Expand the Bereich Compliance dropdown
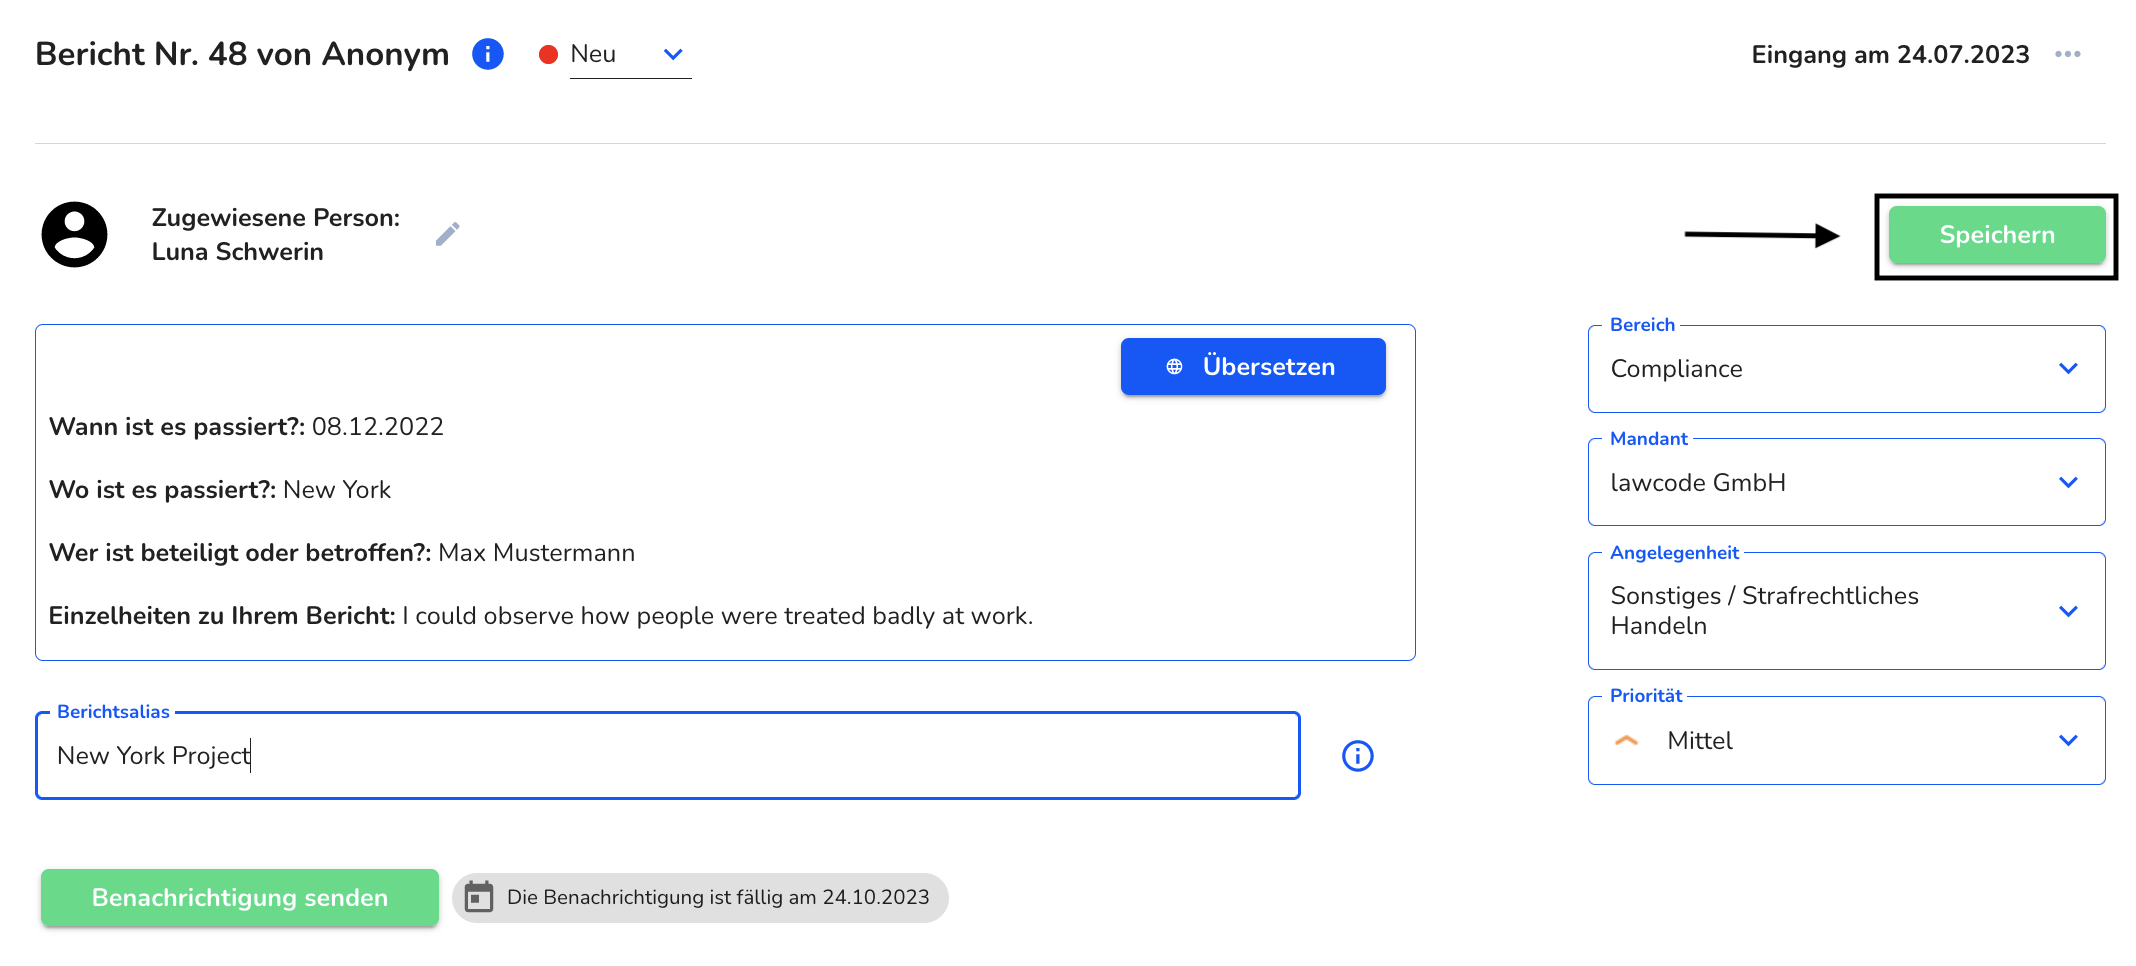Viewport: 2136px width, 966px height. click(1846, 369)
